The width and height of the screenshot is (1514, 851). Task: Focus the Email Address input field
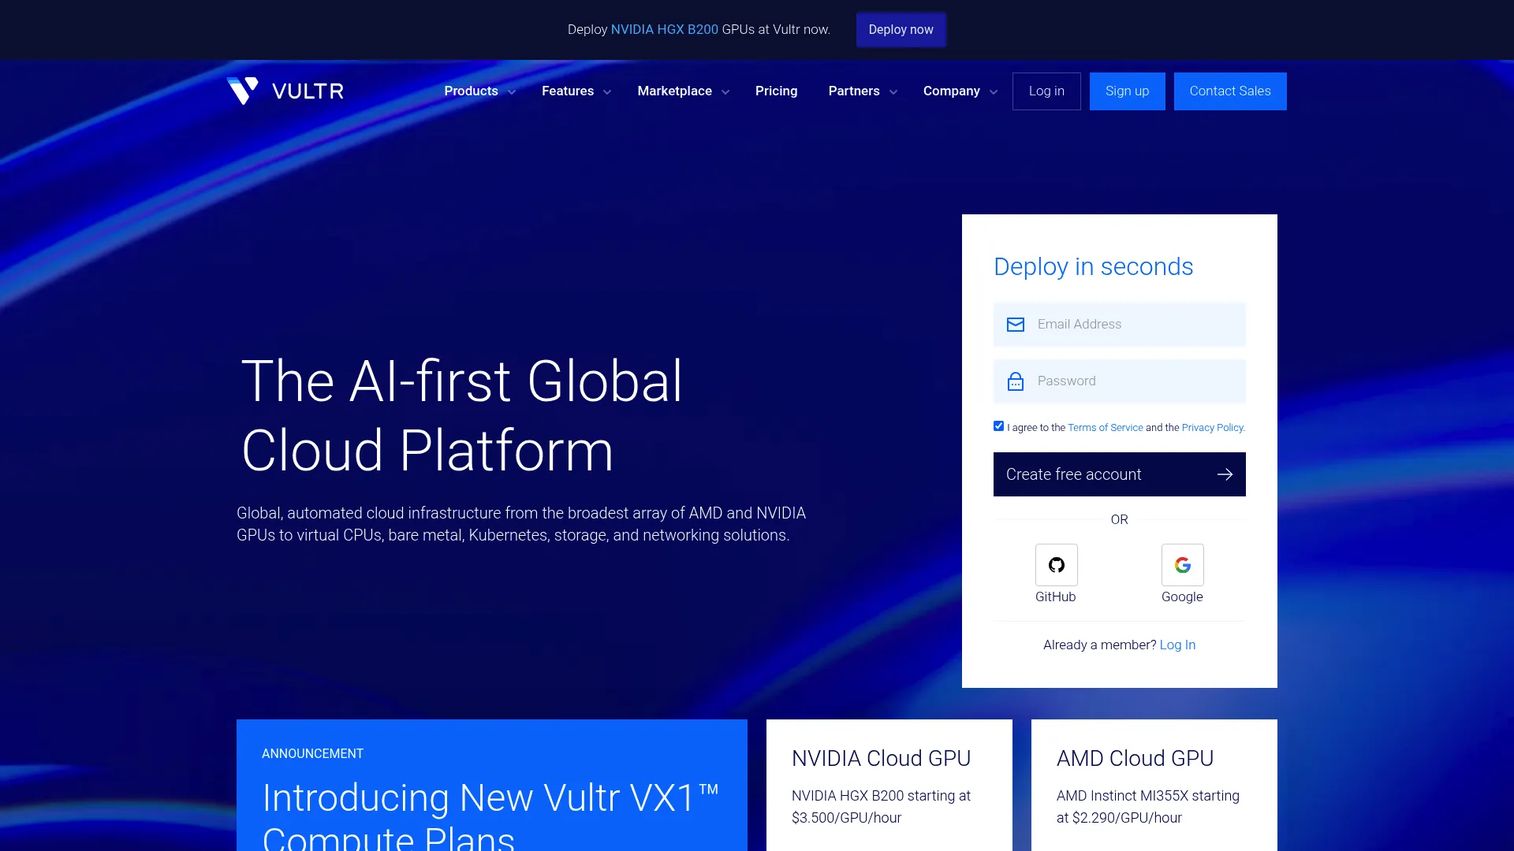1119,324
